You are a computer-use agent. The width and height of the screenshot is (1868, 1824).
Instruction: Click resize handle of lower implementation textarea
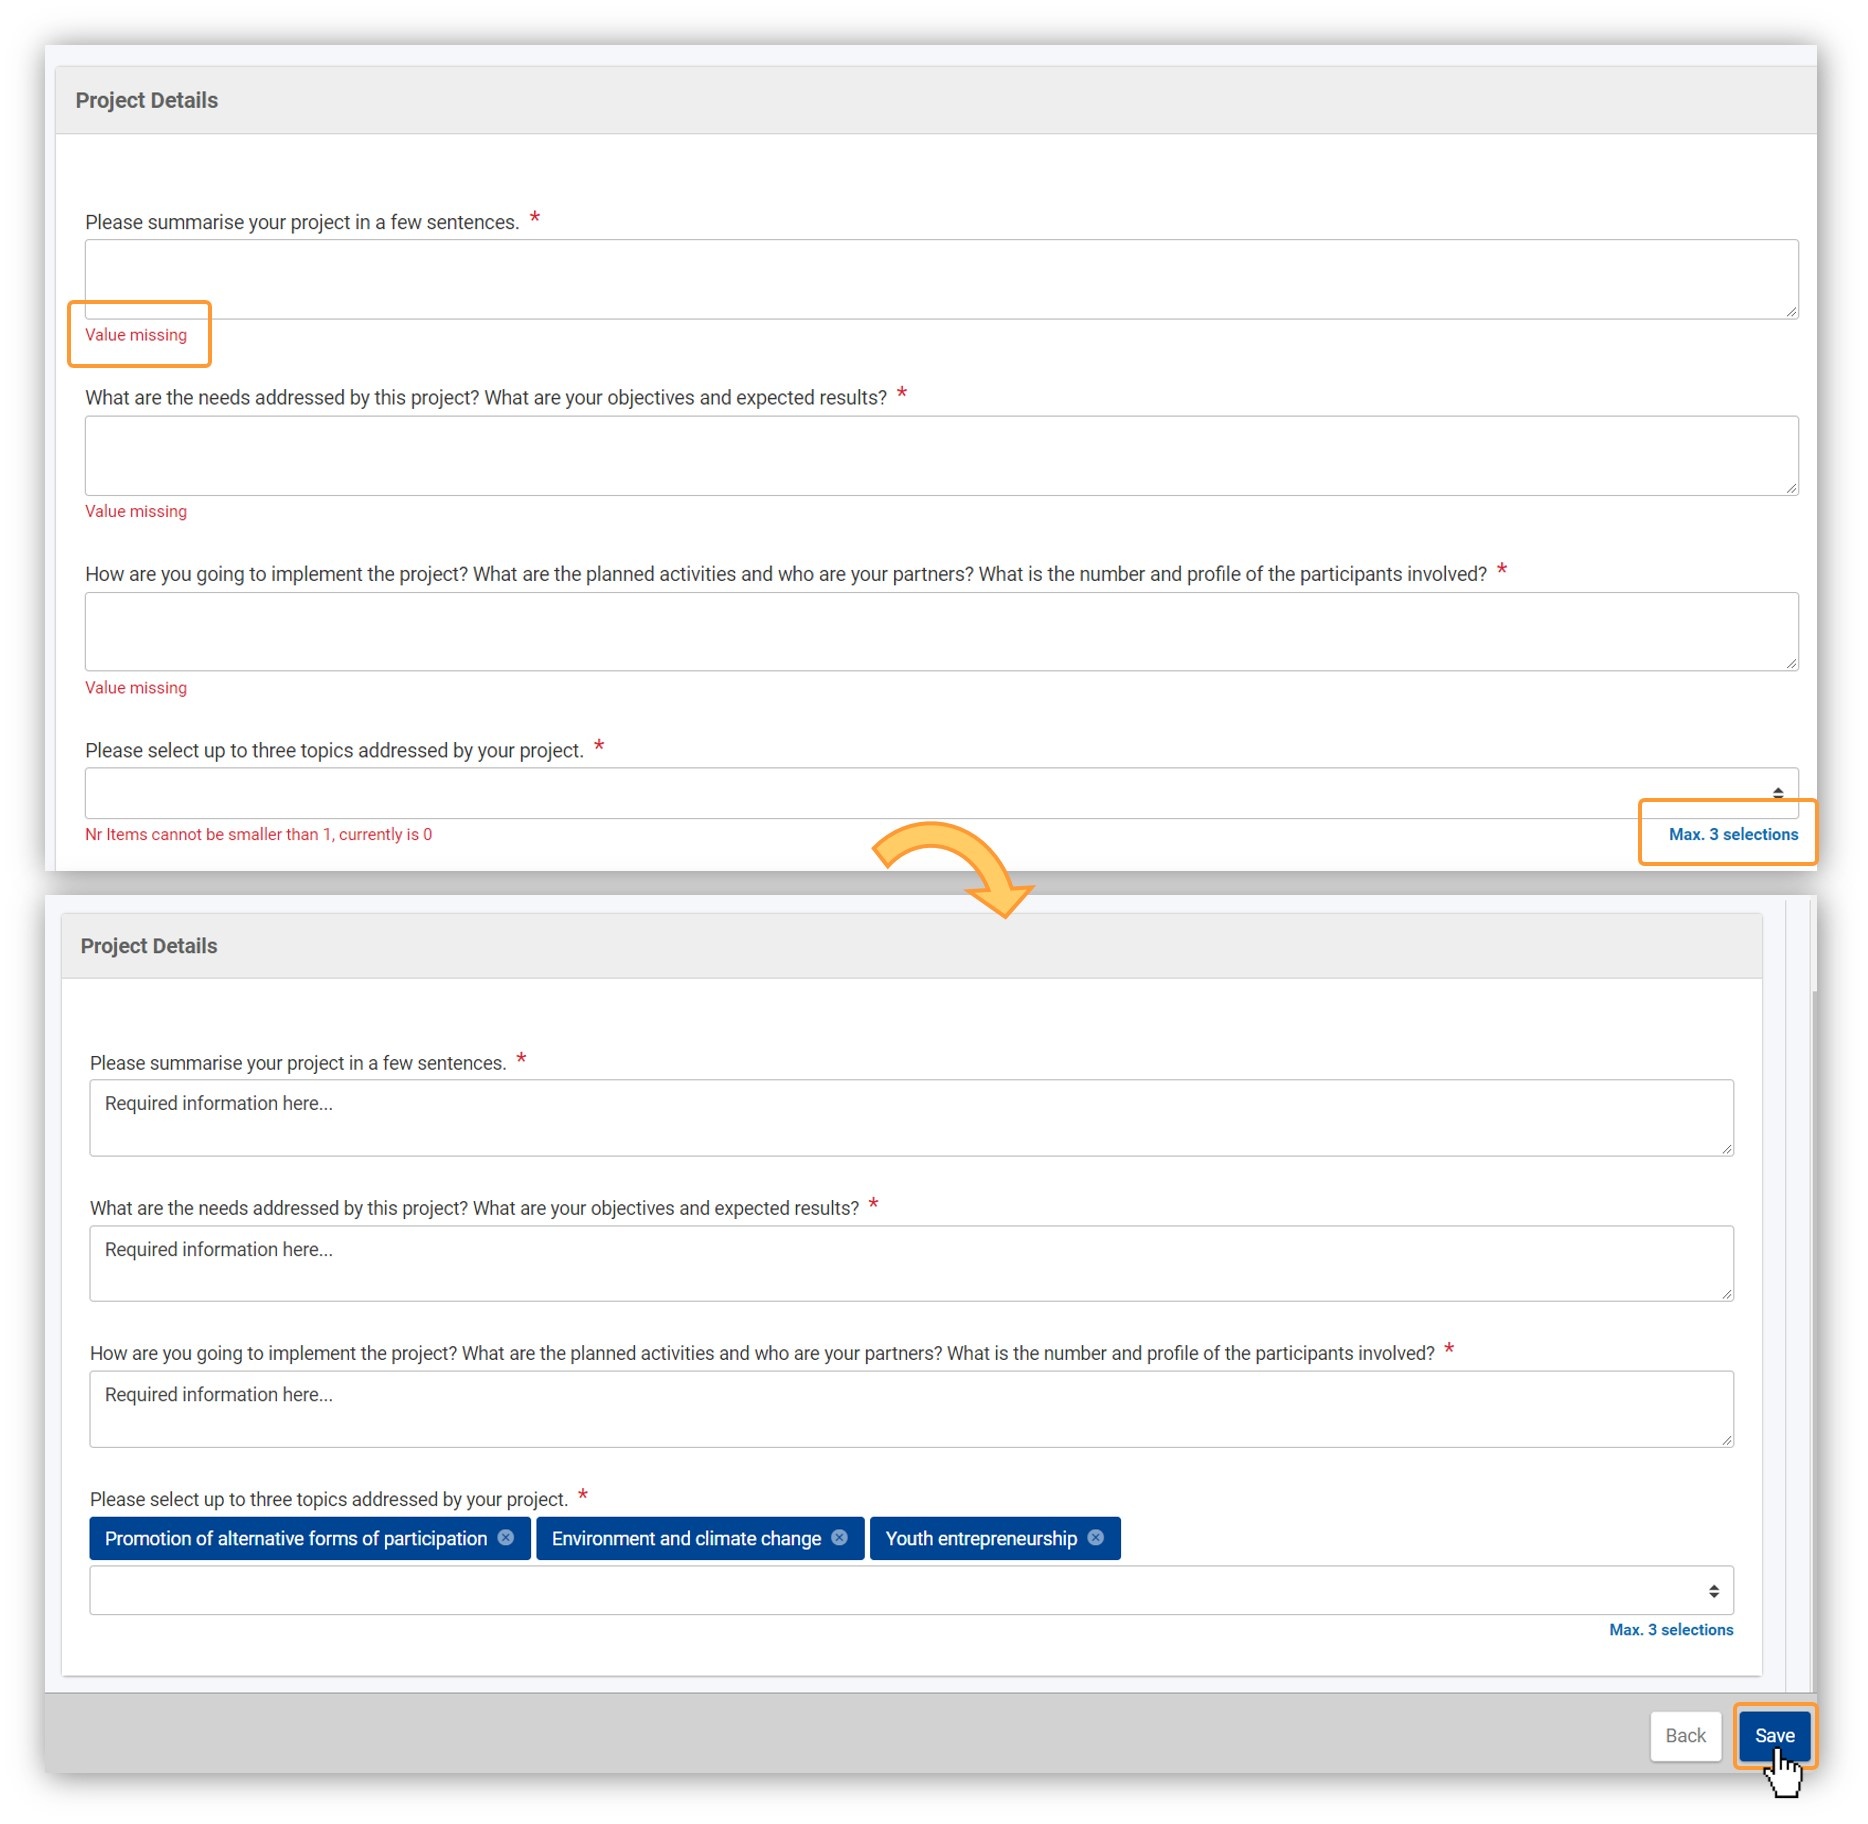(1727, 1440)
